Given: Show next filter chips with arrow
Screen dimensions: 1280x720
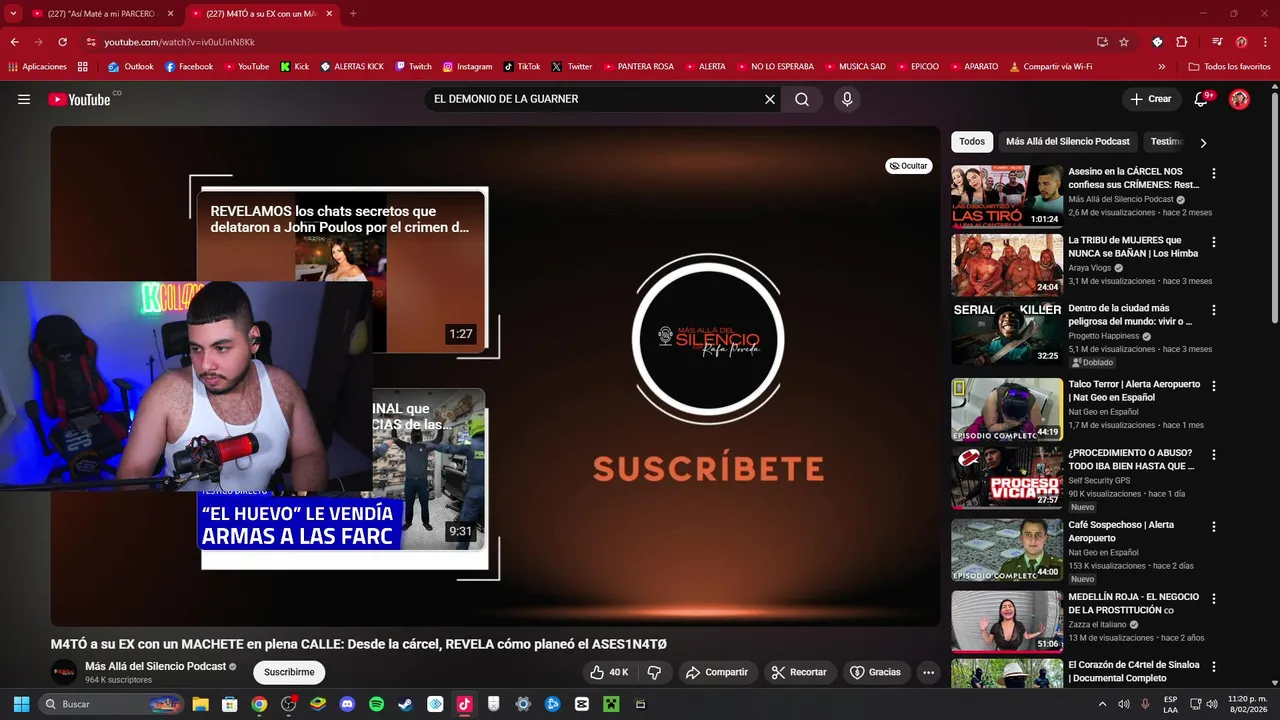Looking at the screenshot, I should (x=1203, y=142).
